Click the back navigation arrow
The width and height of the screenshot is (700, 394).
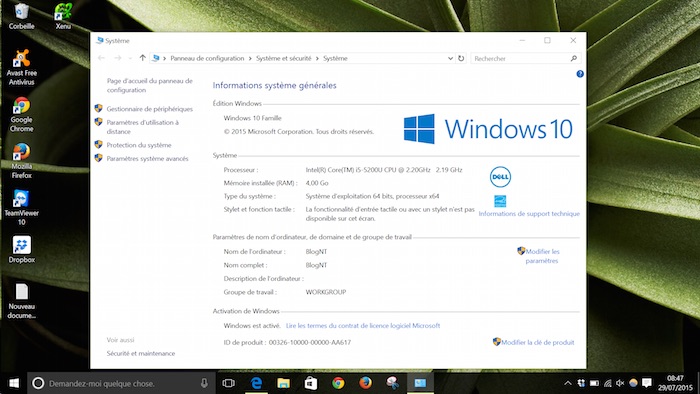point(101,58)
